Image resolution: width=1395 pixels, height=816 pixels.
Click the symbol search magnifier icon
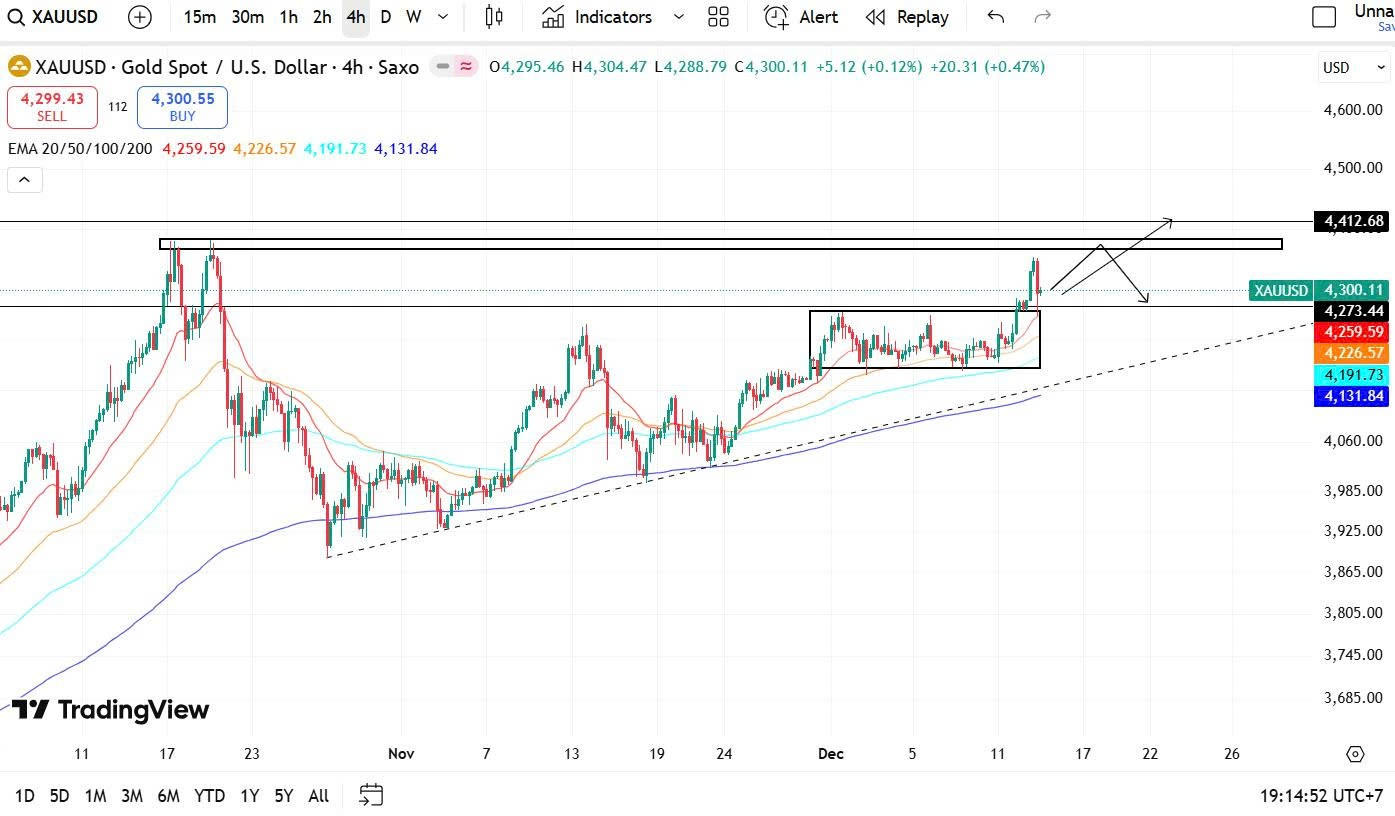(16, 17)
